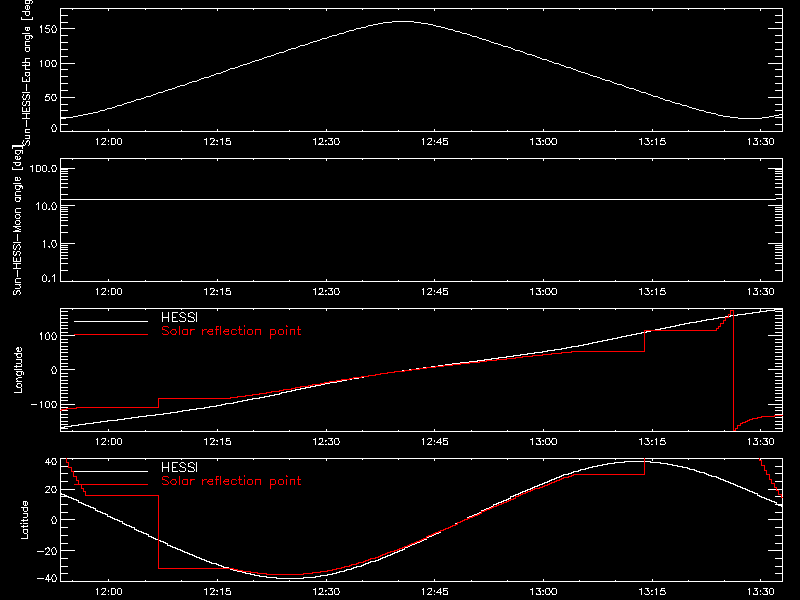Select "12:30" time label under the Earth angle plot
The width and height of the screenshot is (800, 600).
point(326,142)
